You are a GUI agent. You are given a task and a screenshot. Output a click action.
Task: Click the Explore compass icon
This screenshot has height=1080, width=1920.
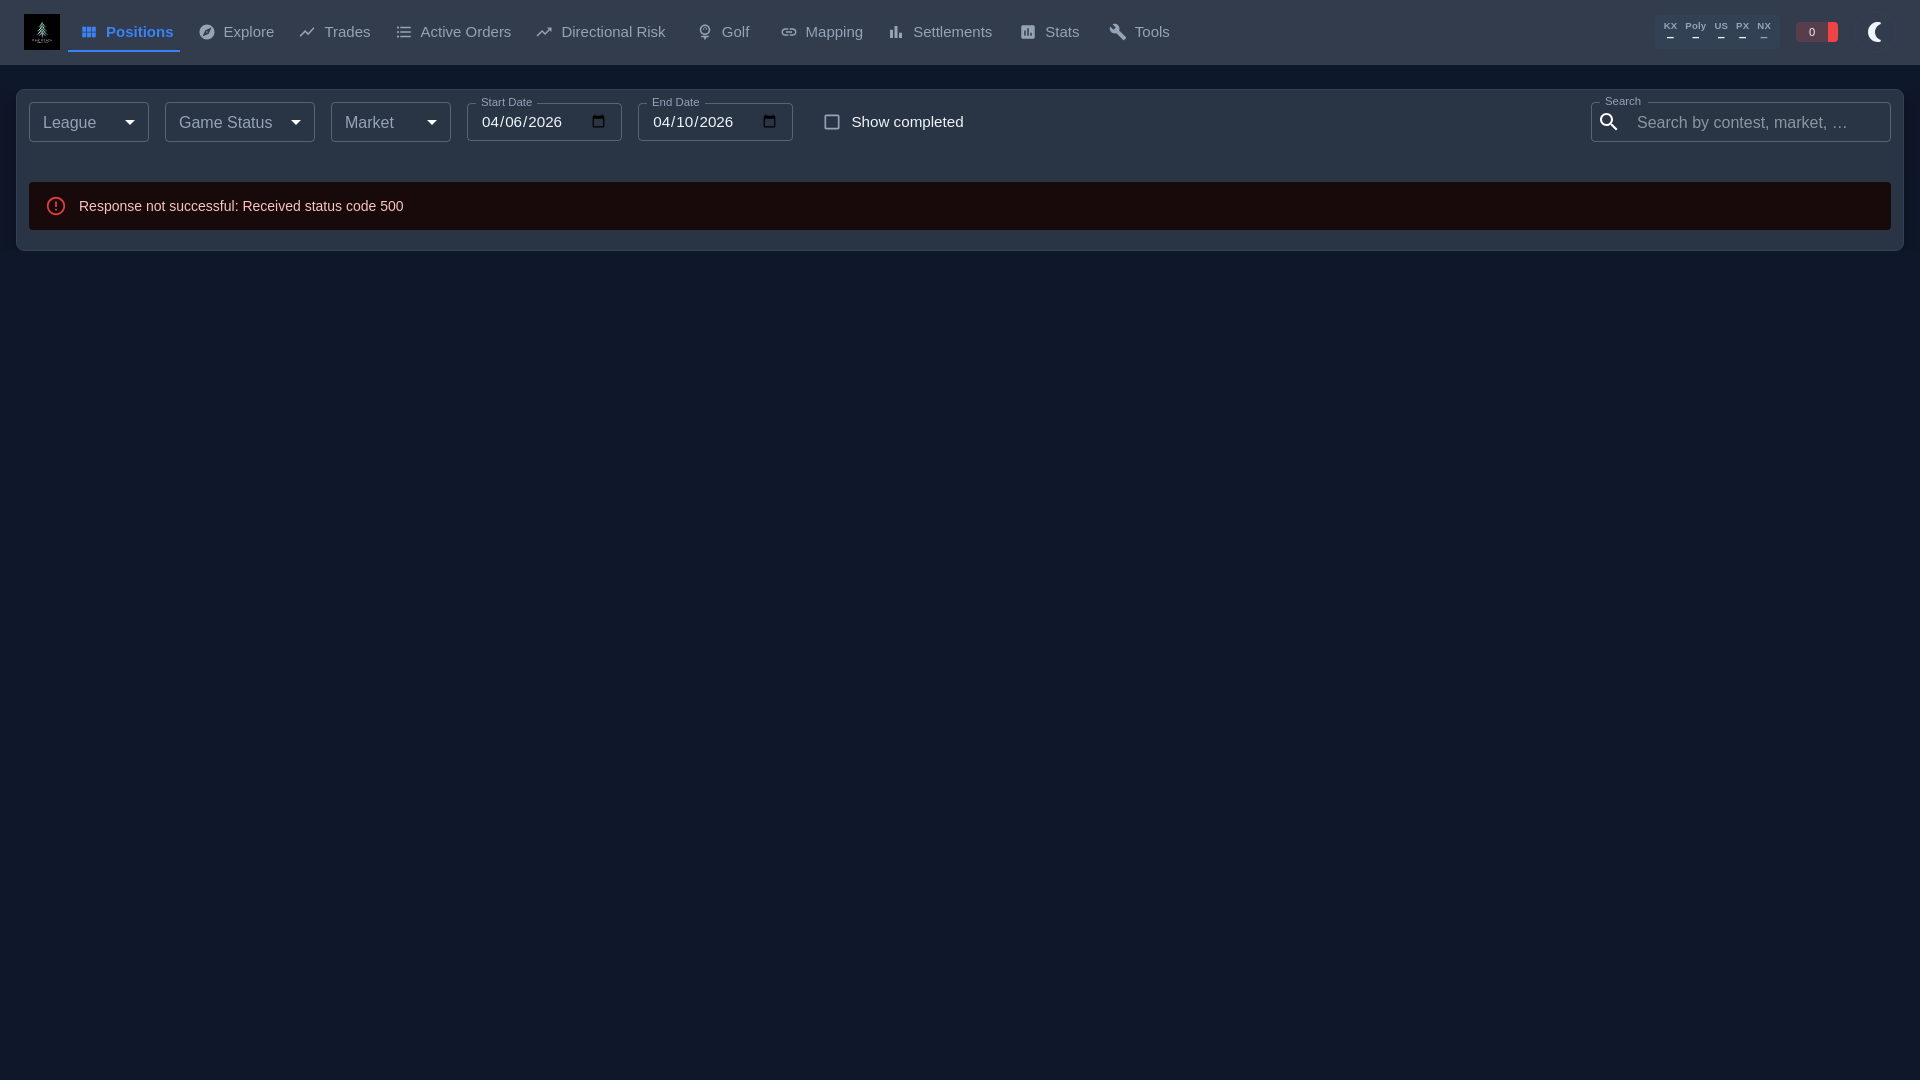point(207,32)
